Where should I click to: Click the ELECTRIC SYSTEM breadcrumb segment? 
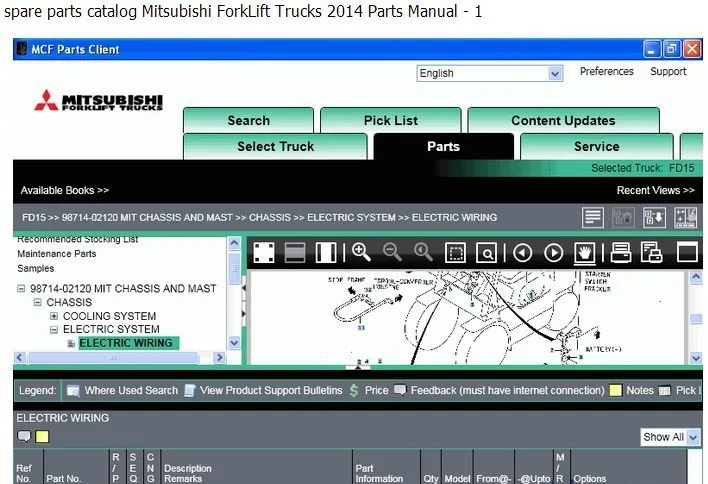pyautogui.click(x=351, y=218)
